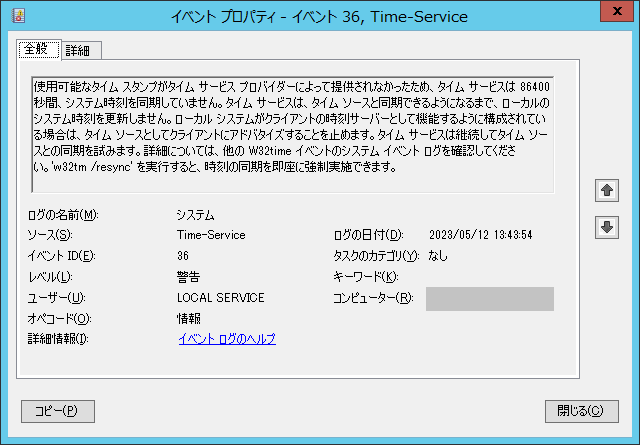Screen dimensions: 640x445
Task: Click the キーワード(K) label
Action: coord(366,277)
